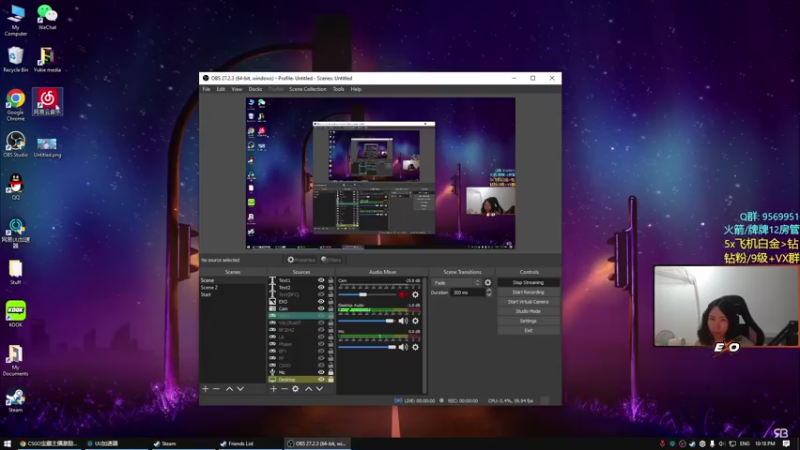Open the Scene Collection menu
The image size is (800, 450).
pos(308,89)
